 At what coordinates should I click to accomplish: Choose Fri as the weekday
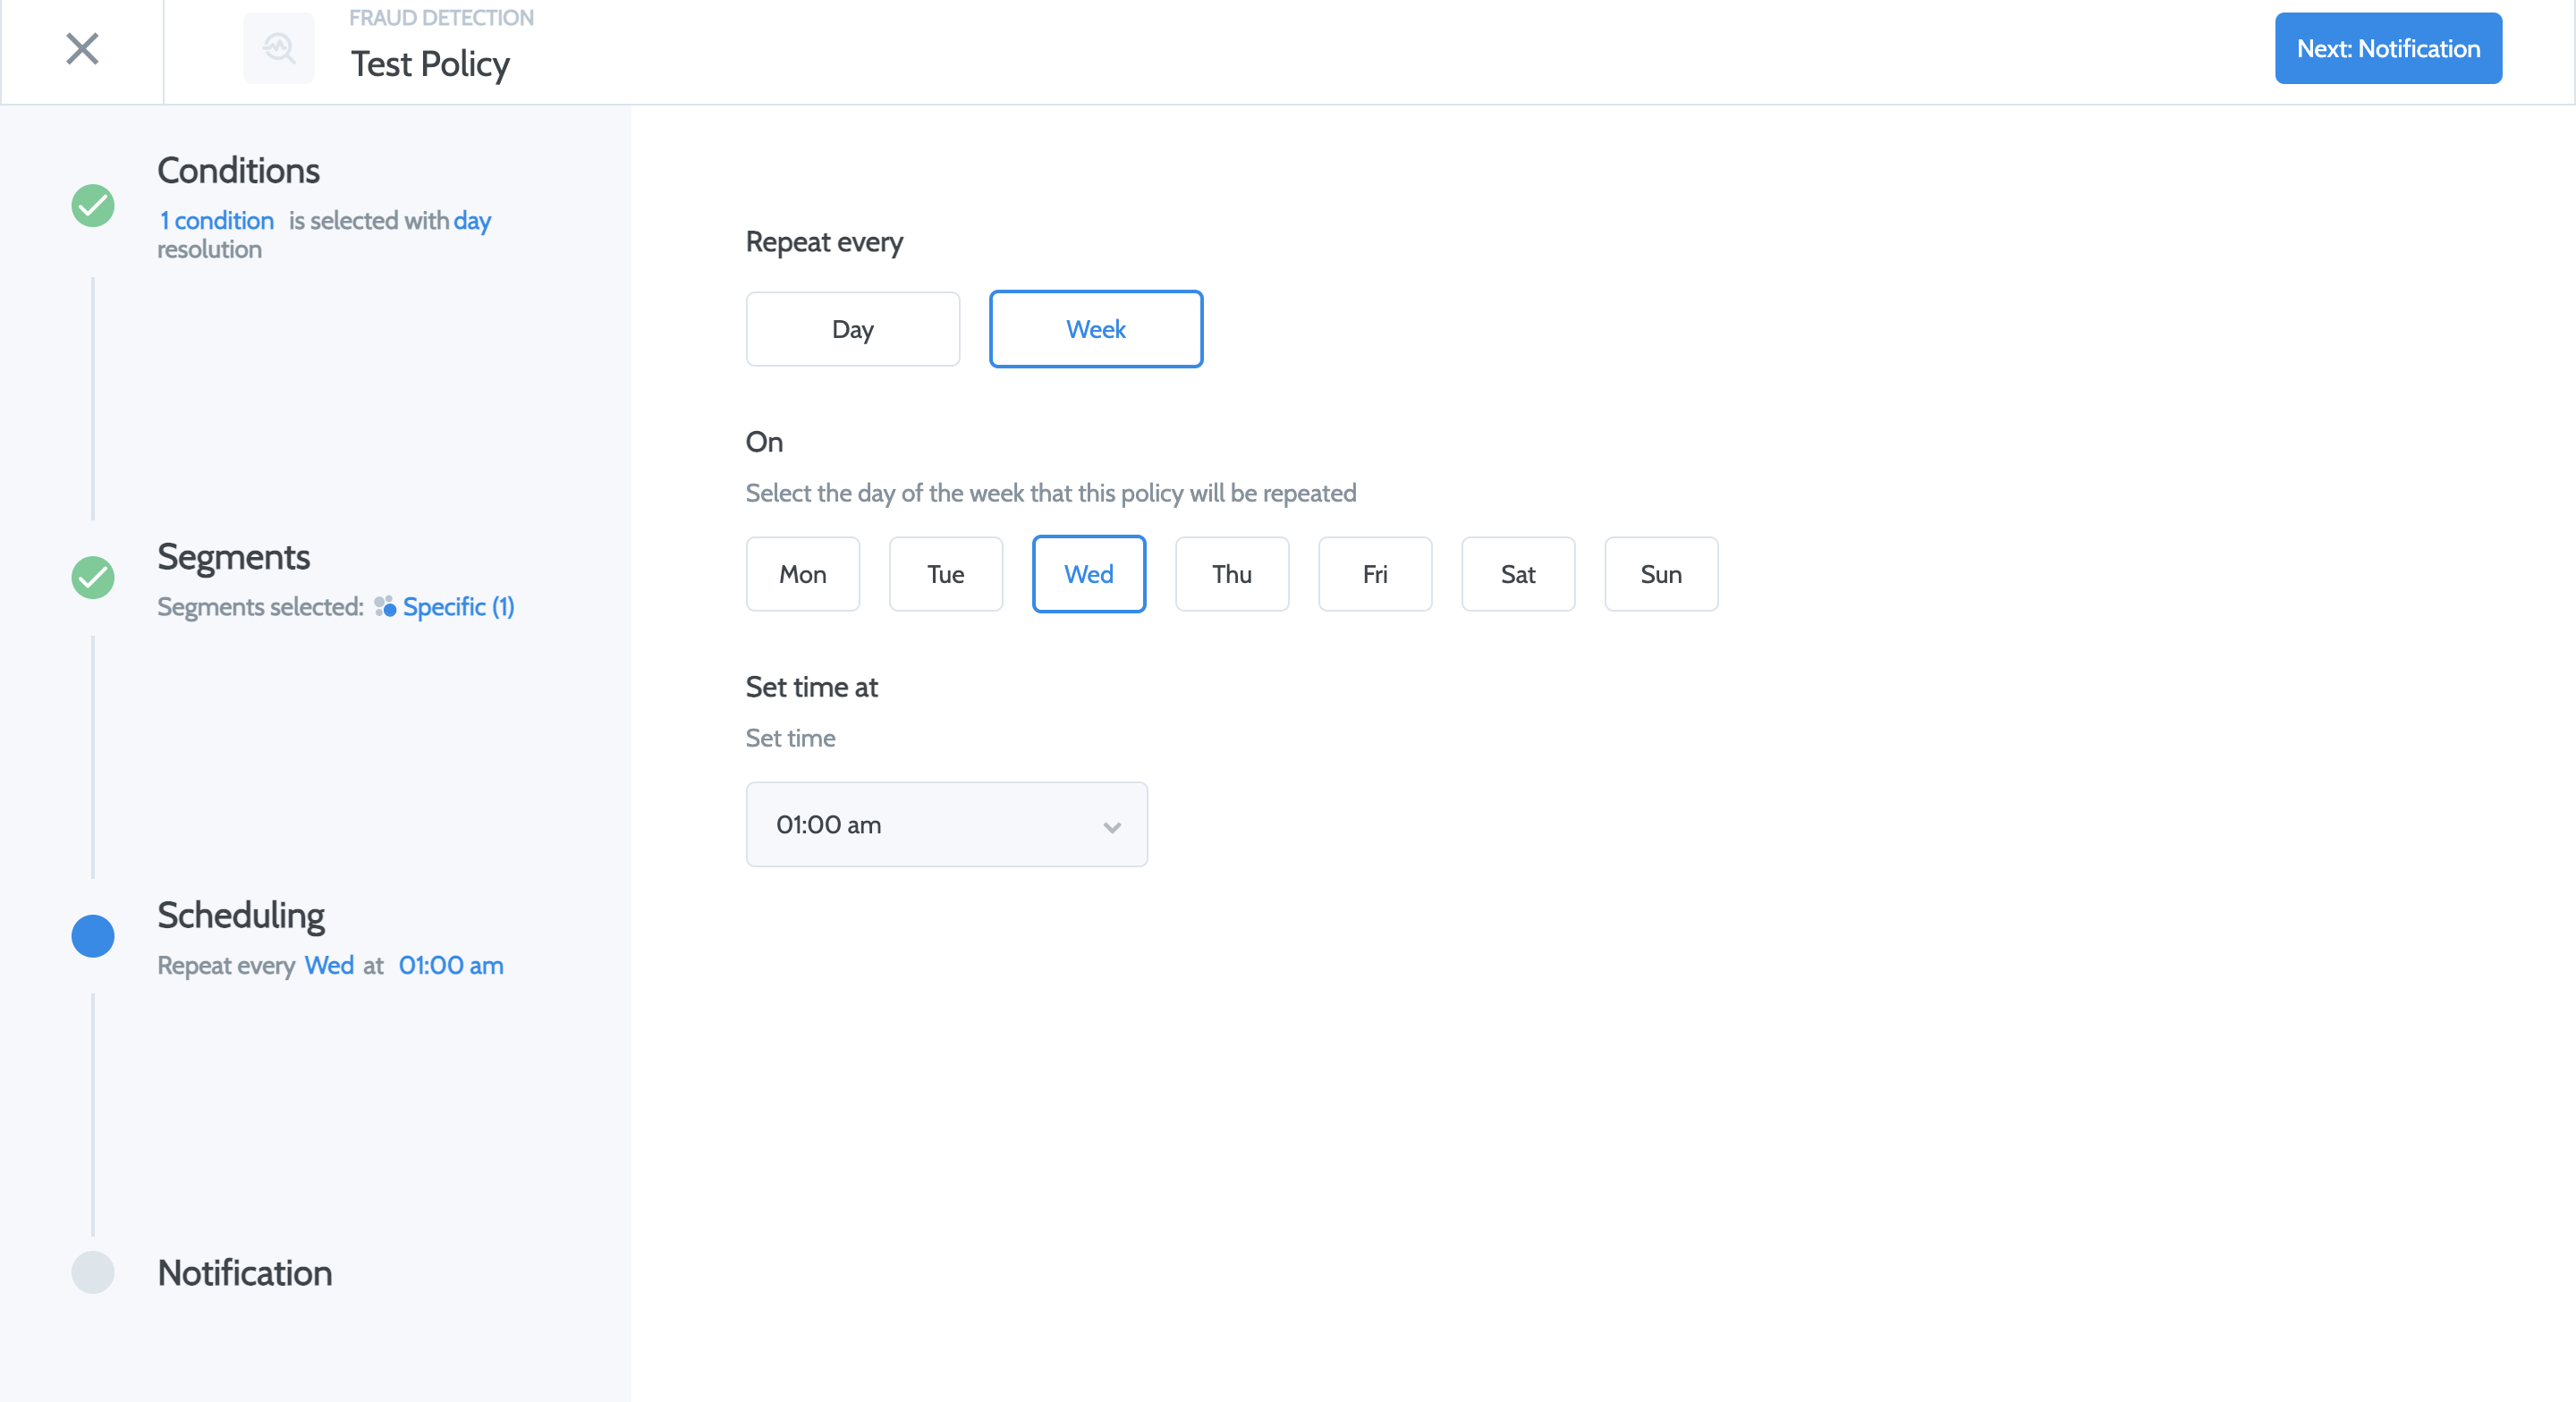click(1374, 574)
